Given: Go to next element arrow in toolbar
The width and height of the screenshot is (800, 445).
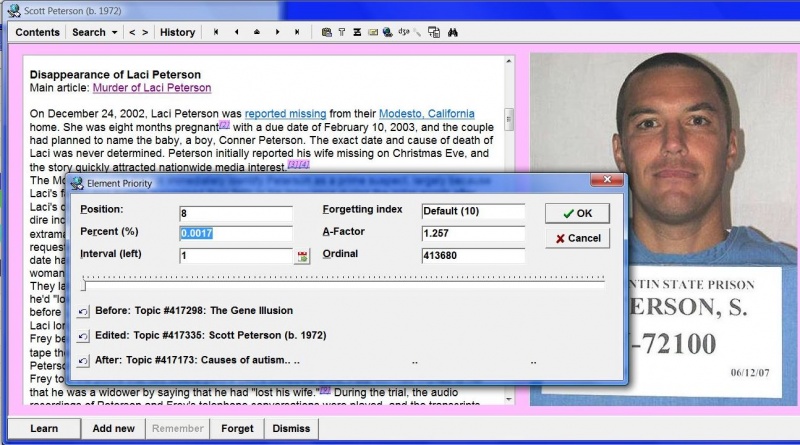Looking at the screenshot, I should (276, 32).
